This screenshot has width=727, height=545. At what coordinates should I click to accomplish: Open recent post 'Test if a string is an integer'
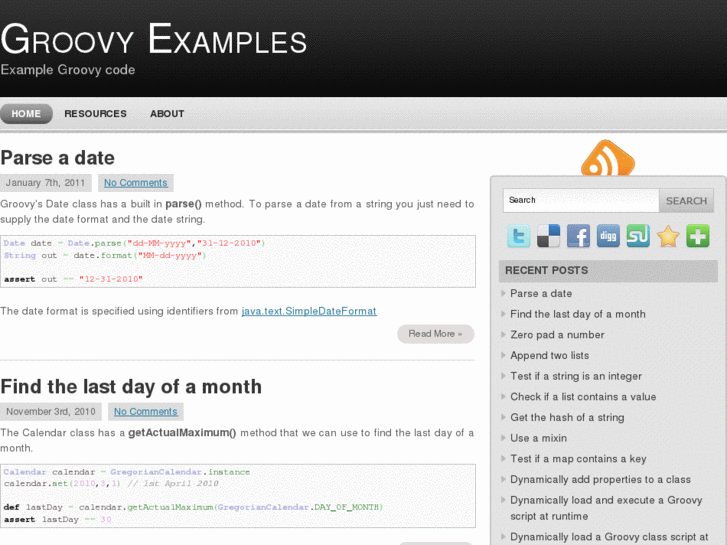click(576, 376)
